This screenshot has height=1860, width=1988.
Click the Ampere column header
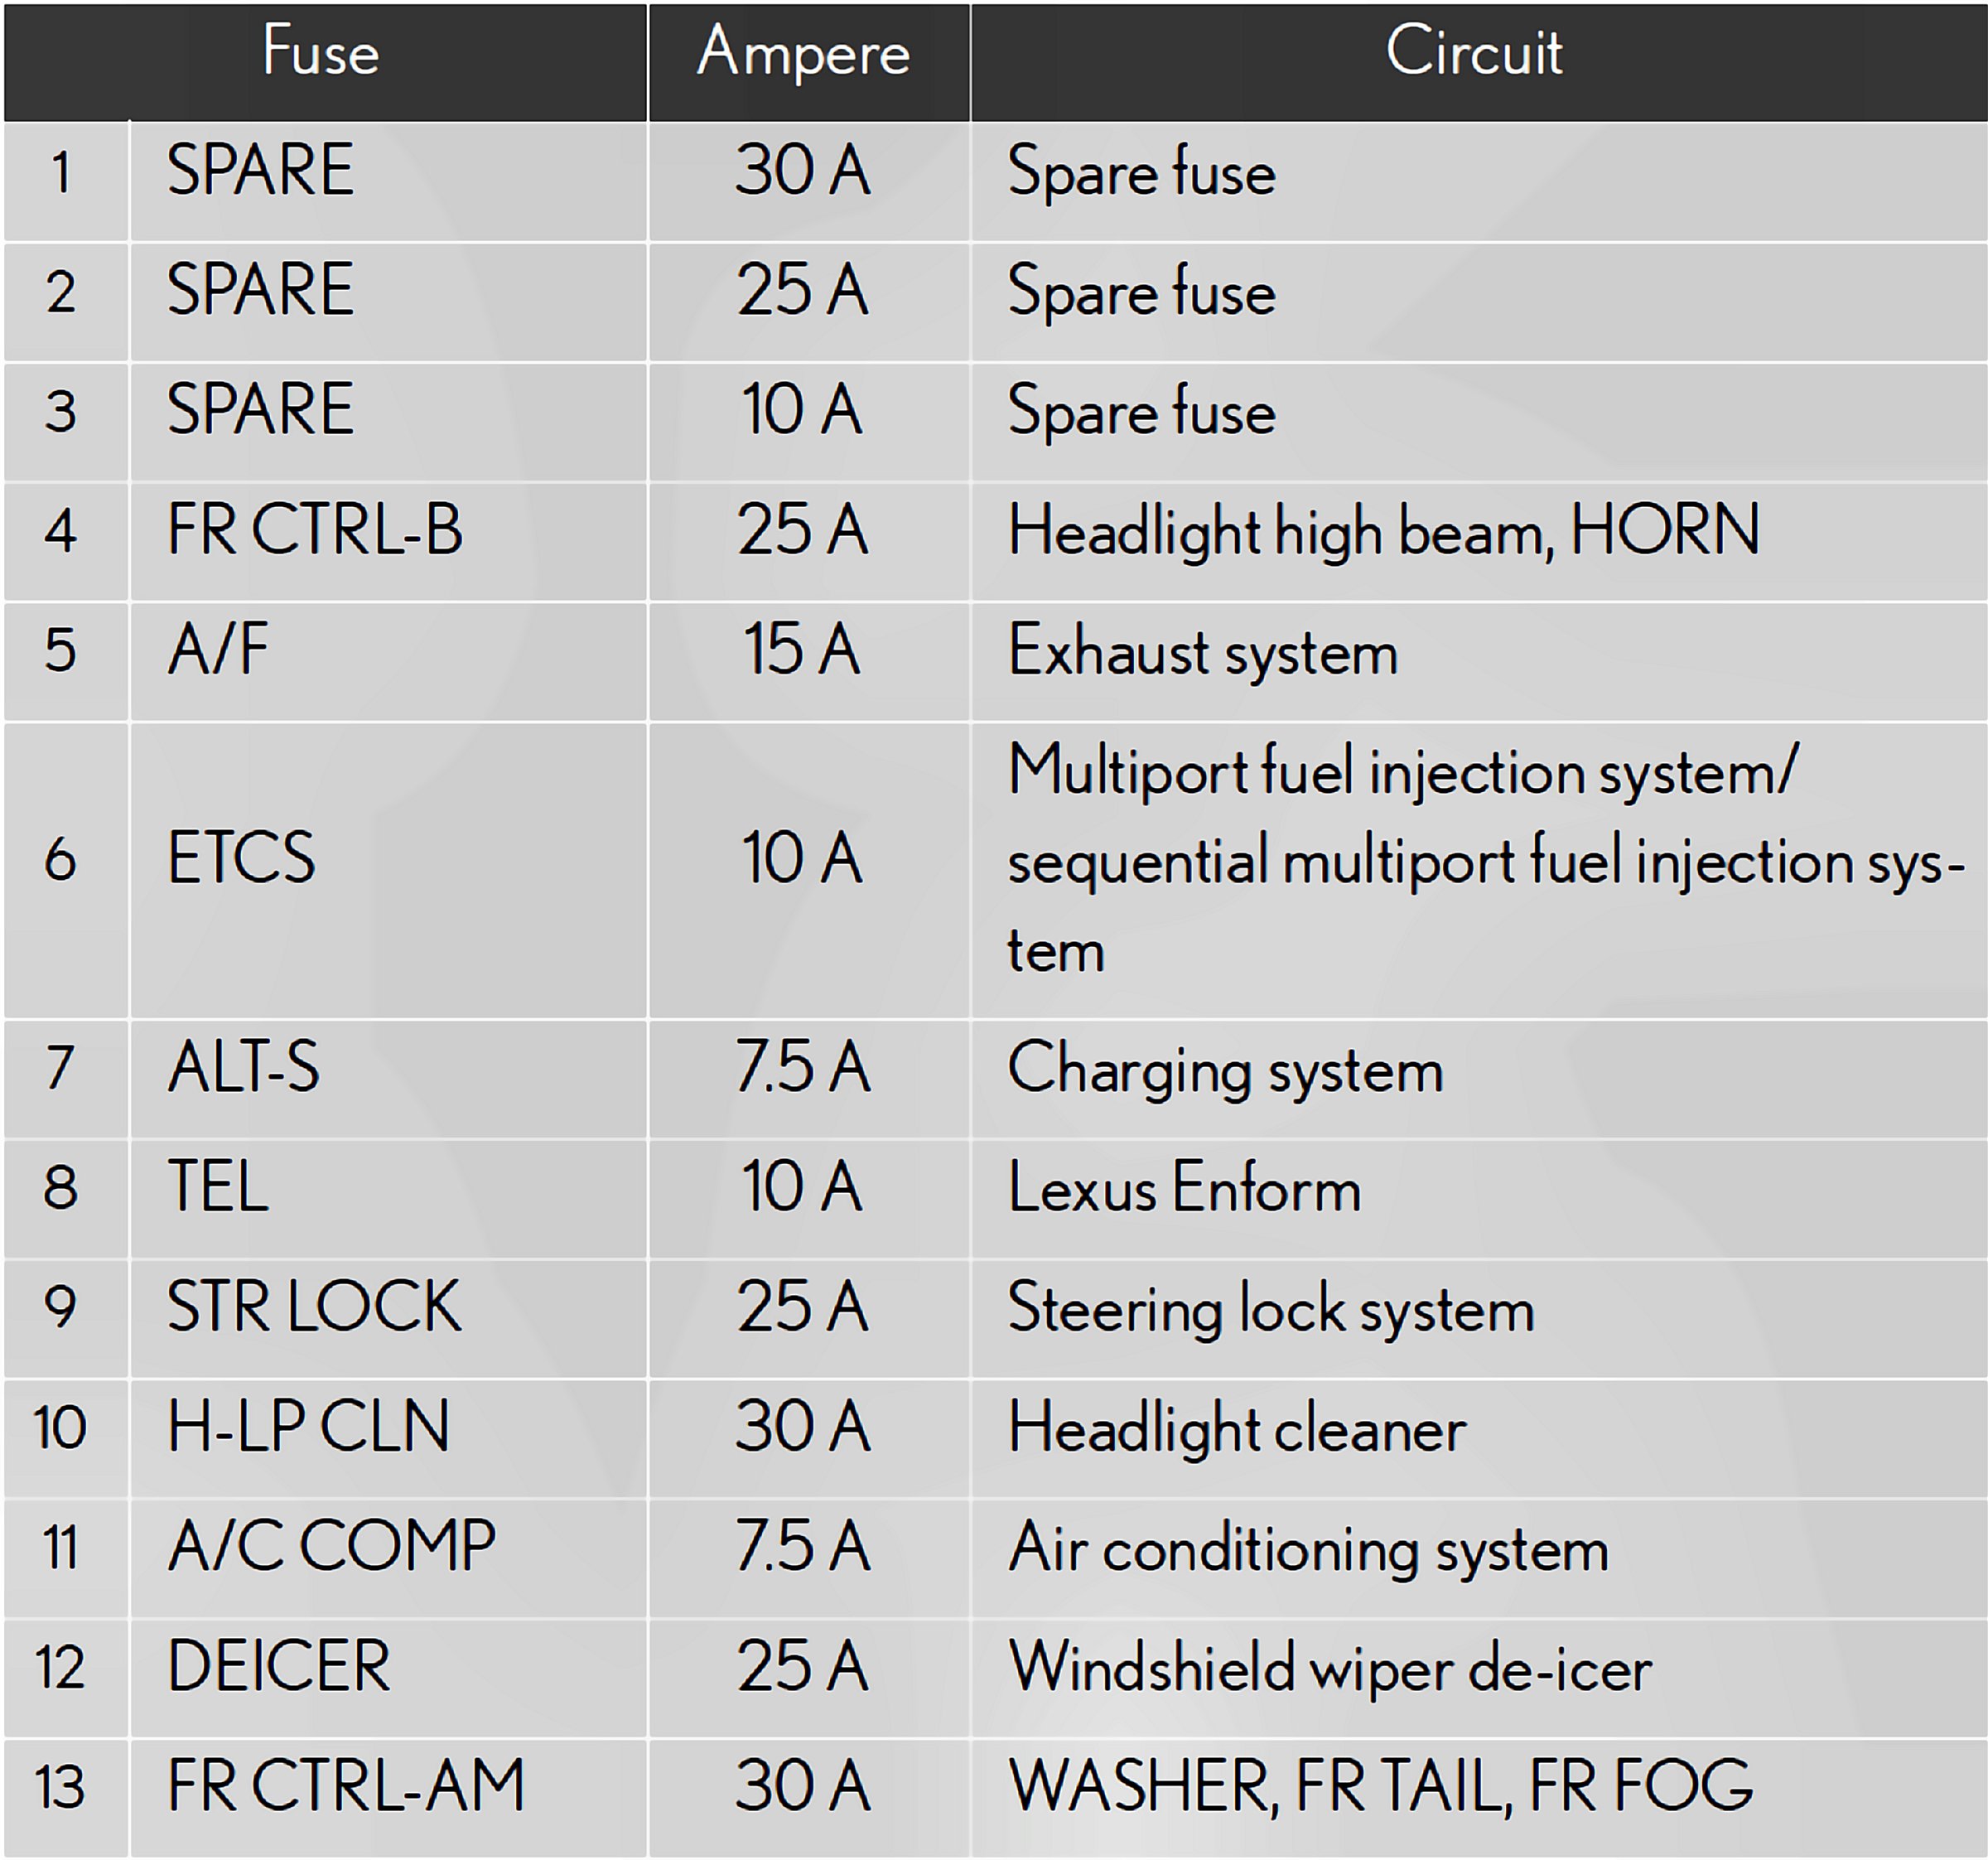click(804, 52)
